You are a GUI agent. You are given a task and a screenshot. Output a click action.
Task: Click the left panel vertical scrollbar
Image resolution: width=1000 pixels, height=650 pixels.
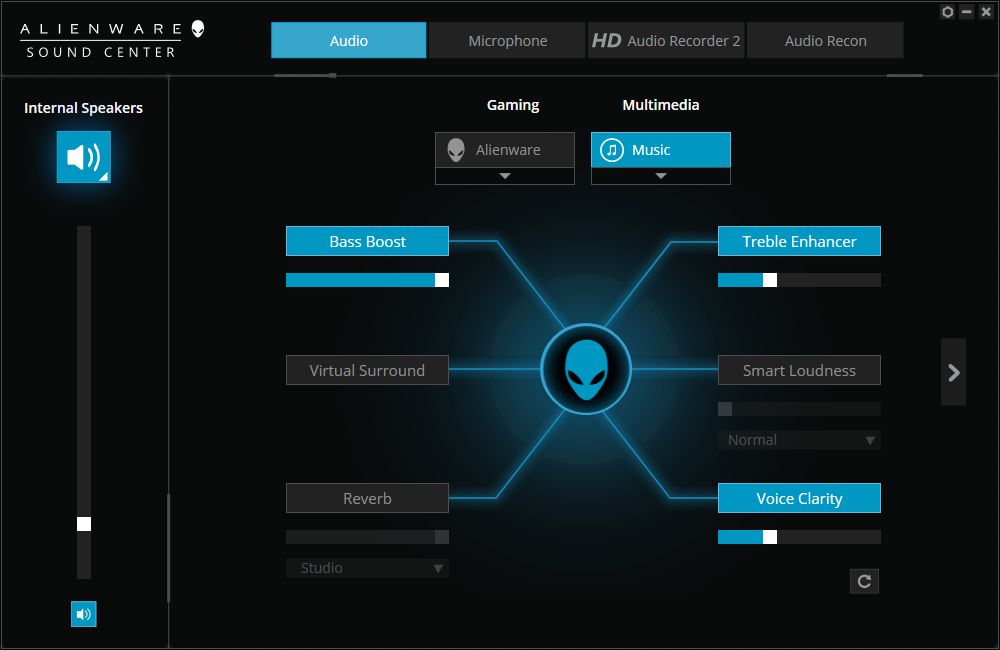[x=168, y=547]
